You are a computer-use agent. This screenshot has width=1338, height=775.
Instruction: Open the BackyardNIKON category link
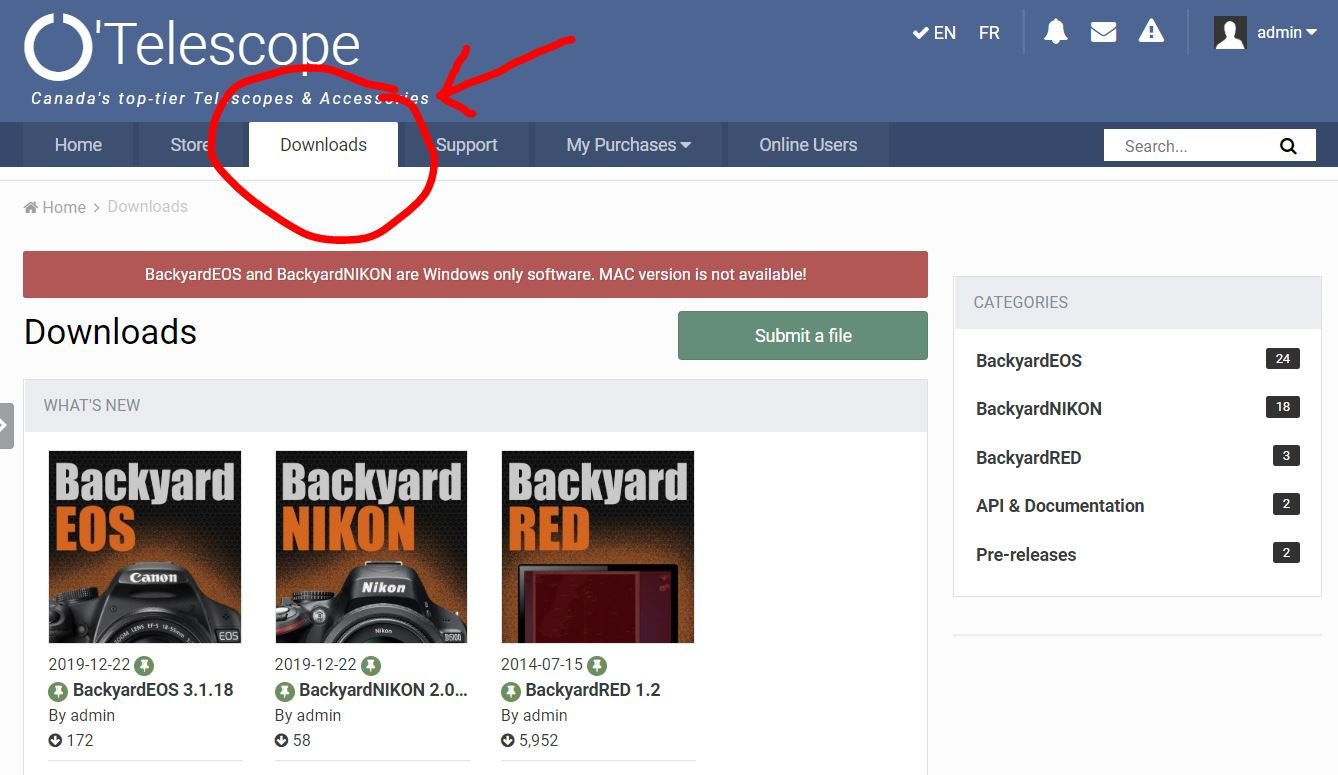pos(1038,409)
